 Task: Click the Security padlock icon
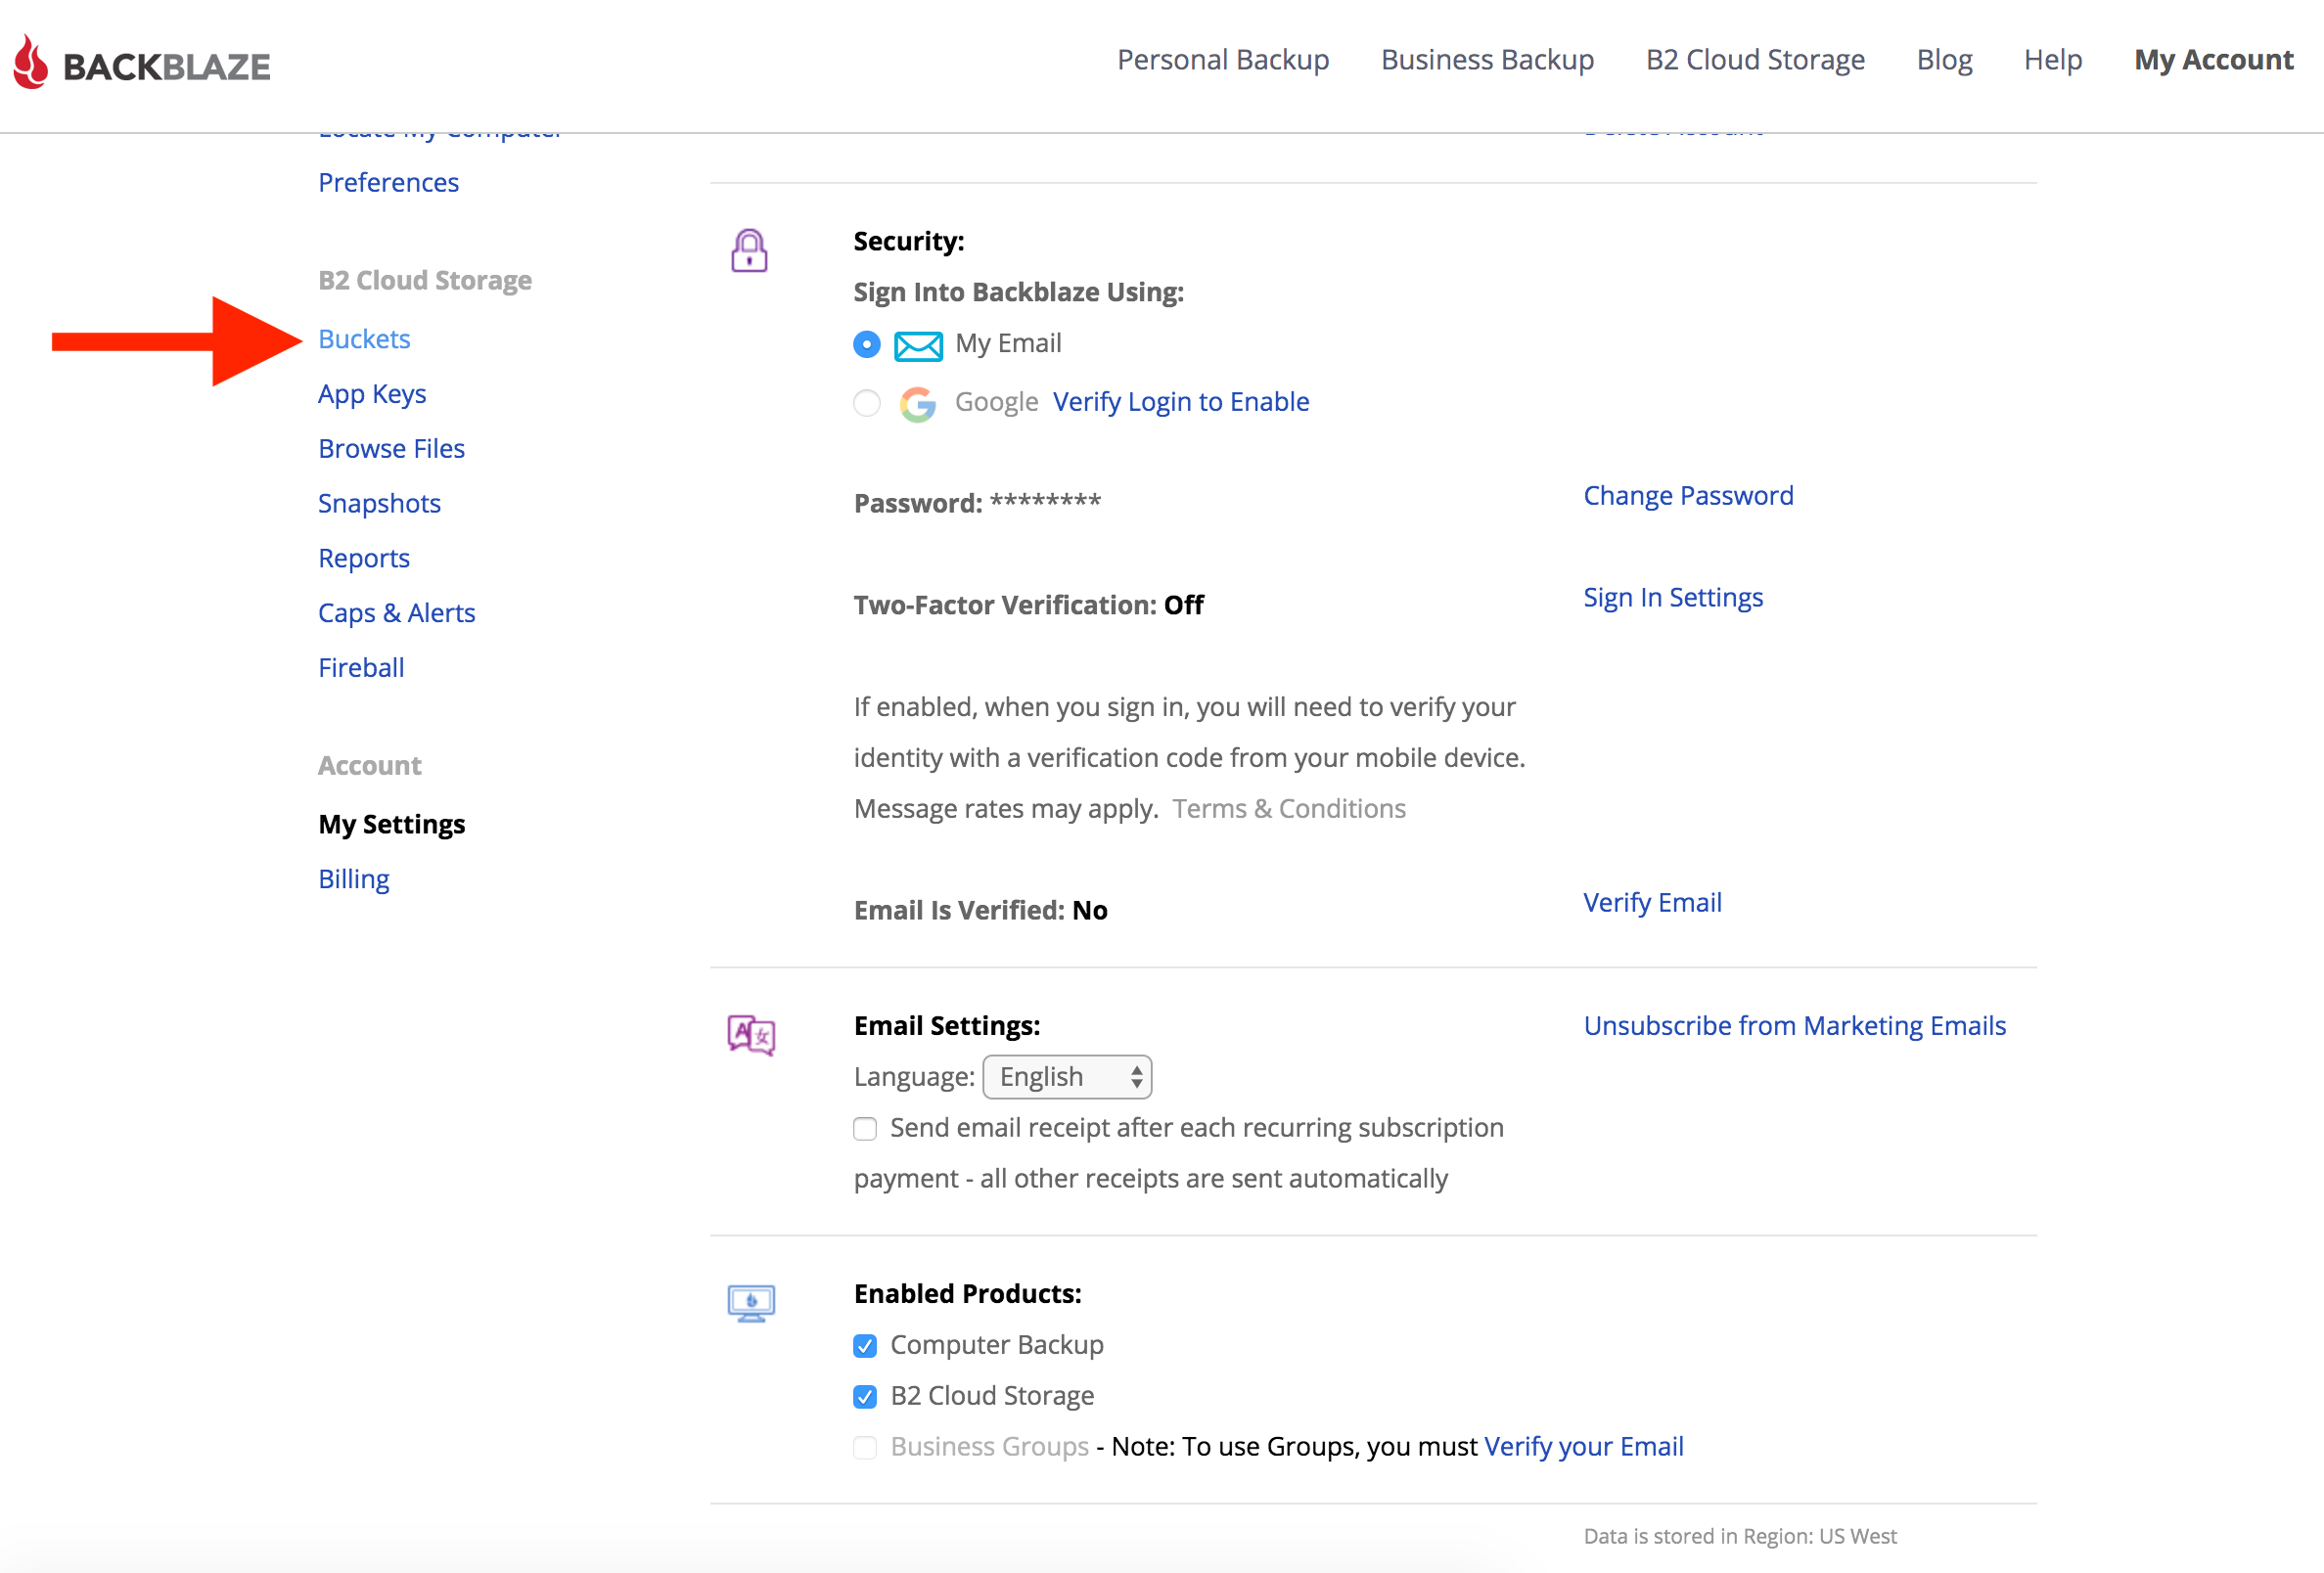[x=749, y=251]
